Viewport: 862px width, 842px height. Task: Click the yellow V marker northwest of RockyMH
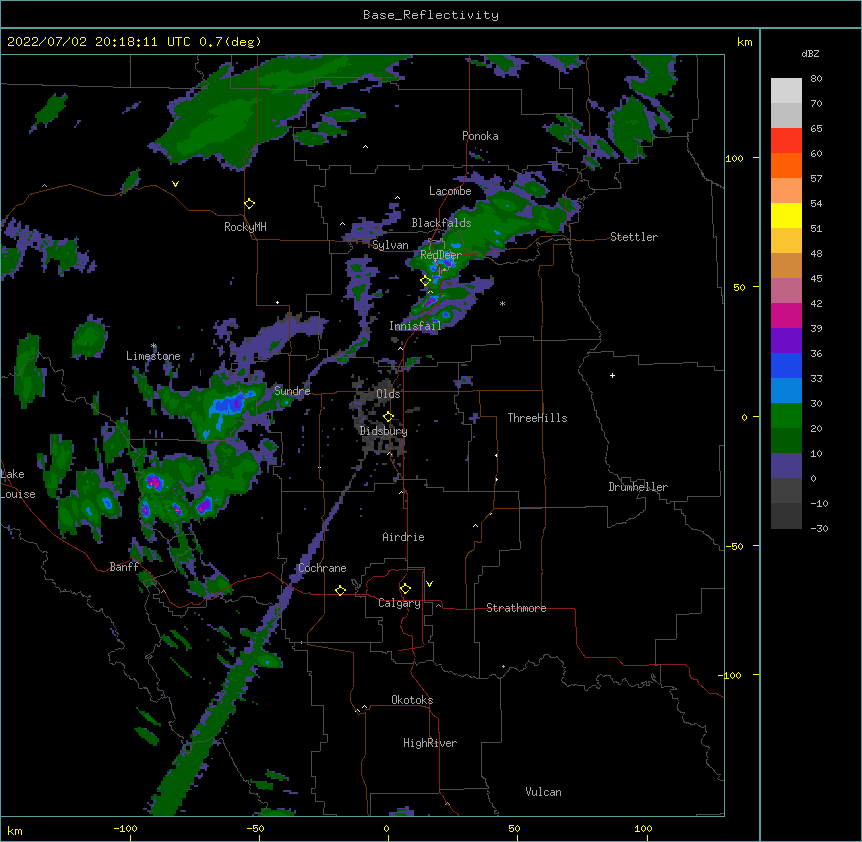[175, 184]
